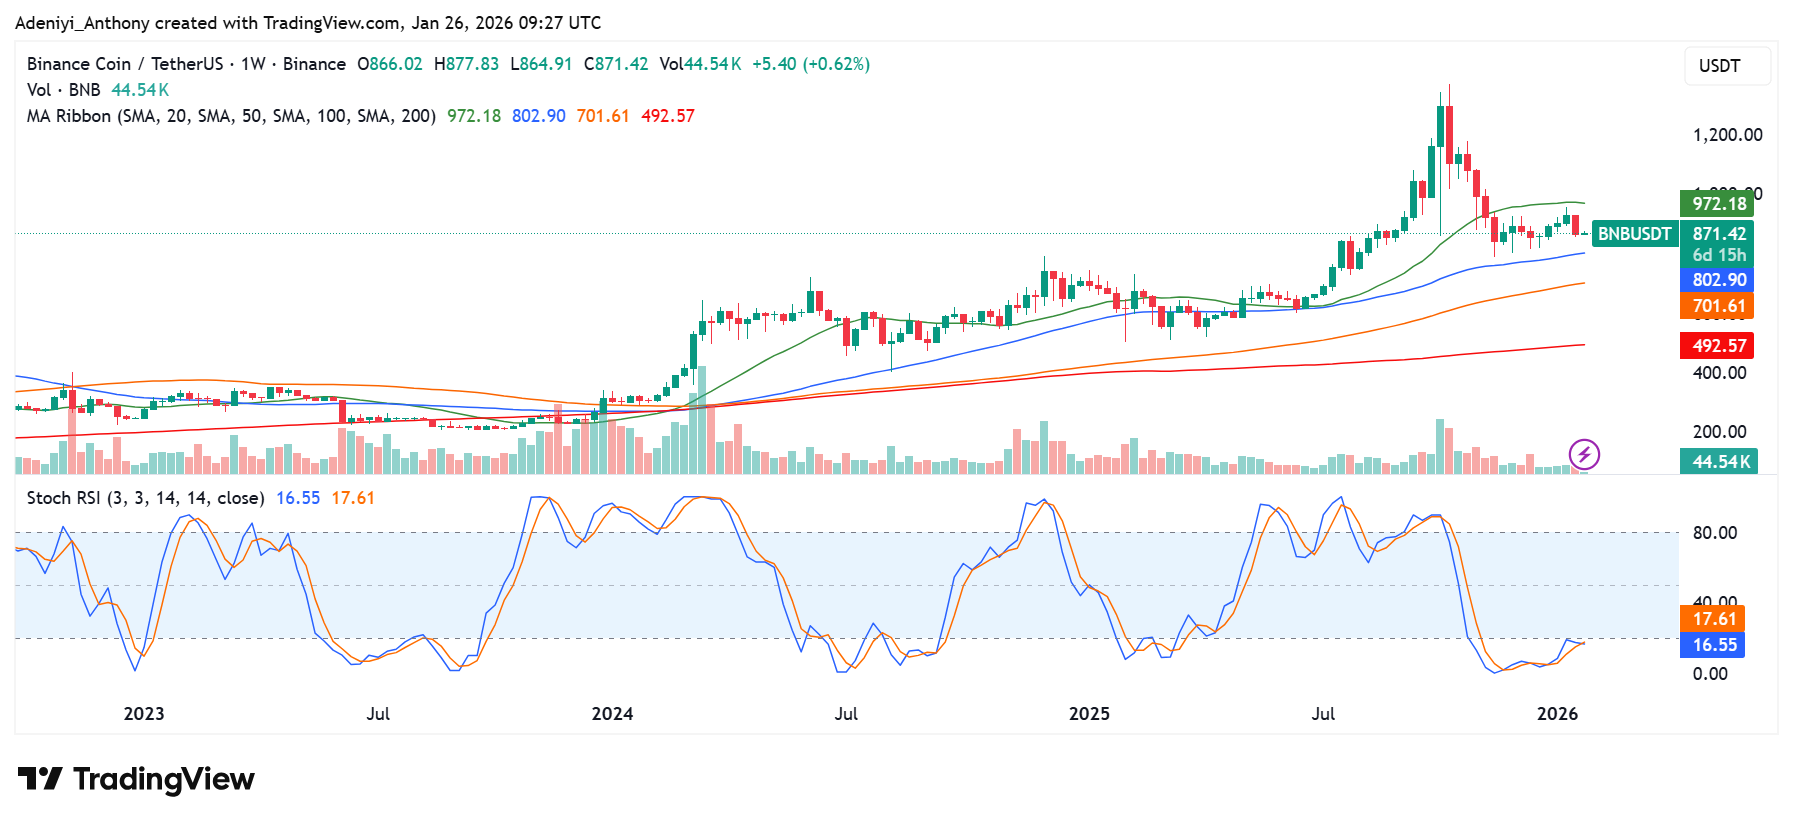Image resolution: width=1793 pixels, height=824 pixels.
Task: Select the 972.18 SMA 20 price tag
Action: [1718, 204]
